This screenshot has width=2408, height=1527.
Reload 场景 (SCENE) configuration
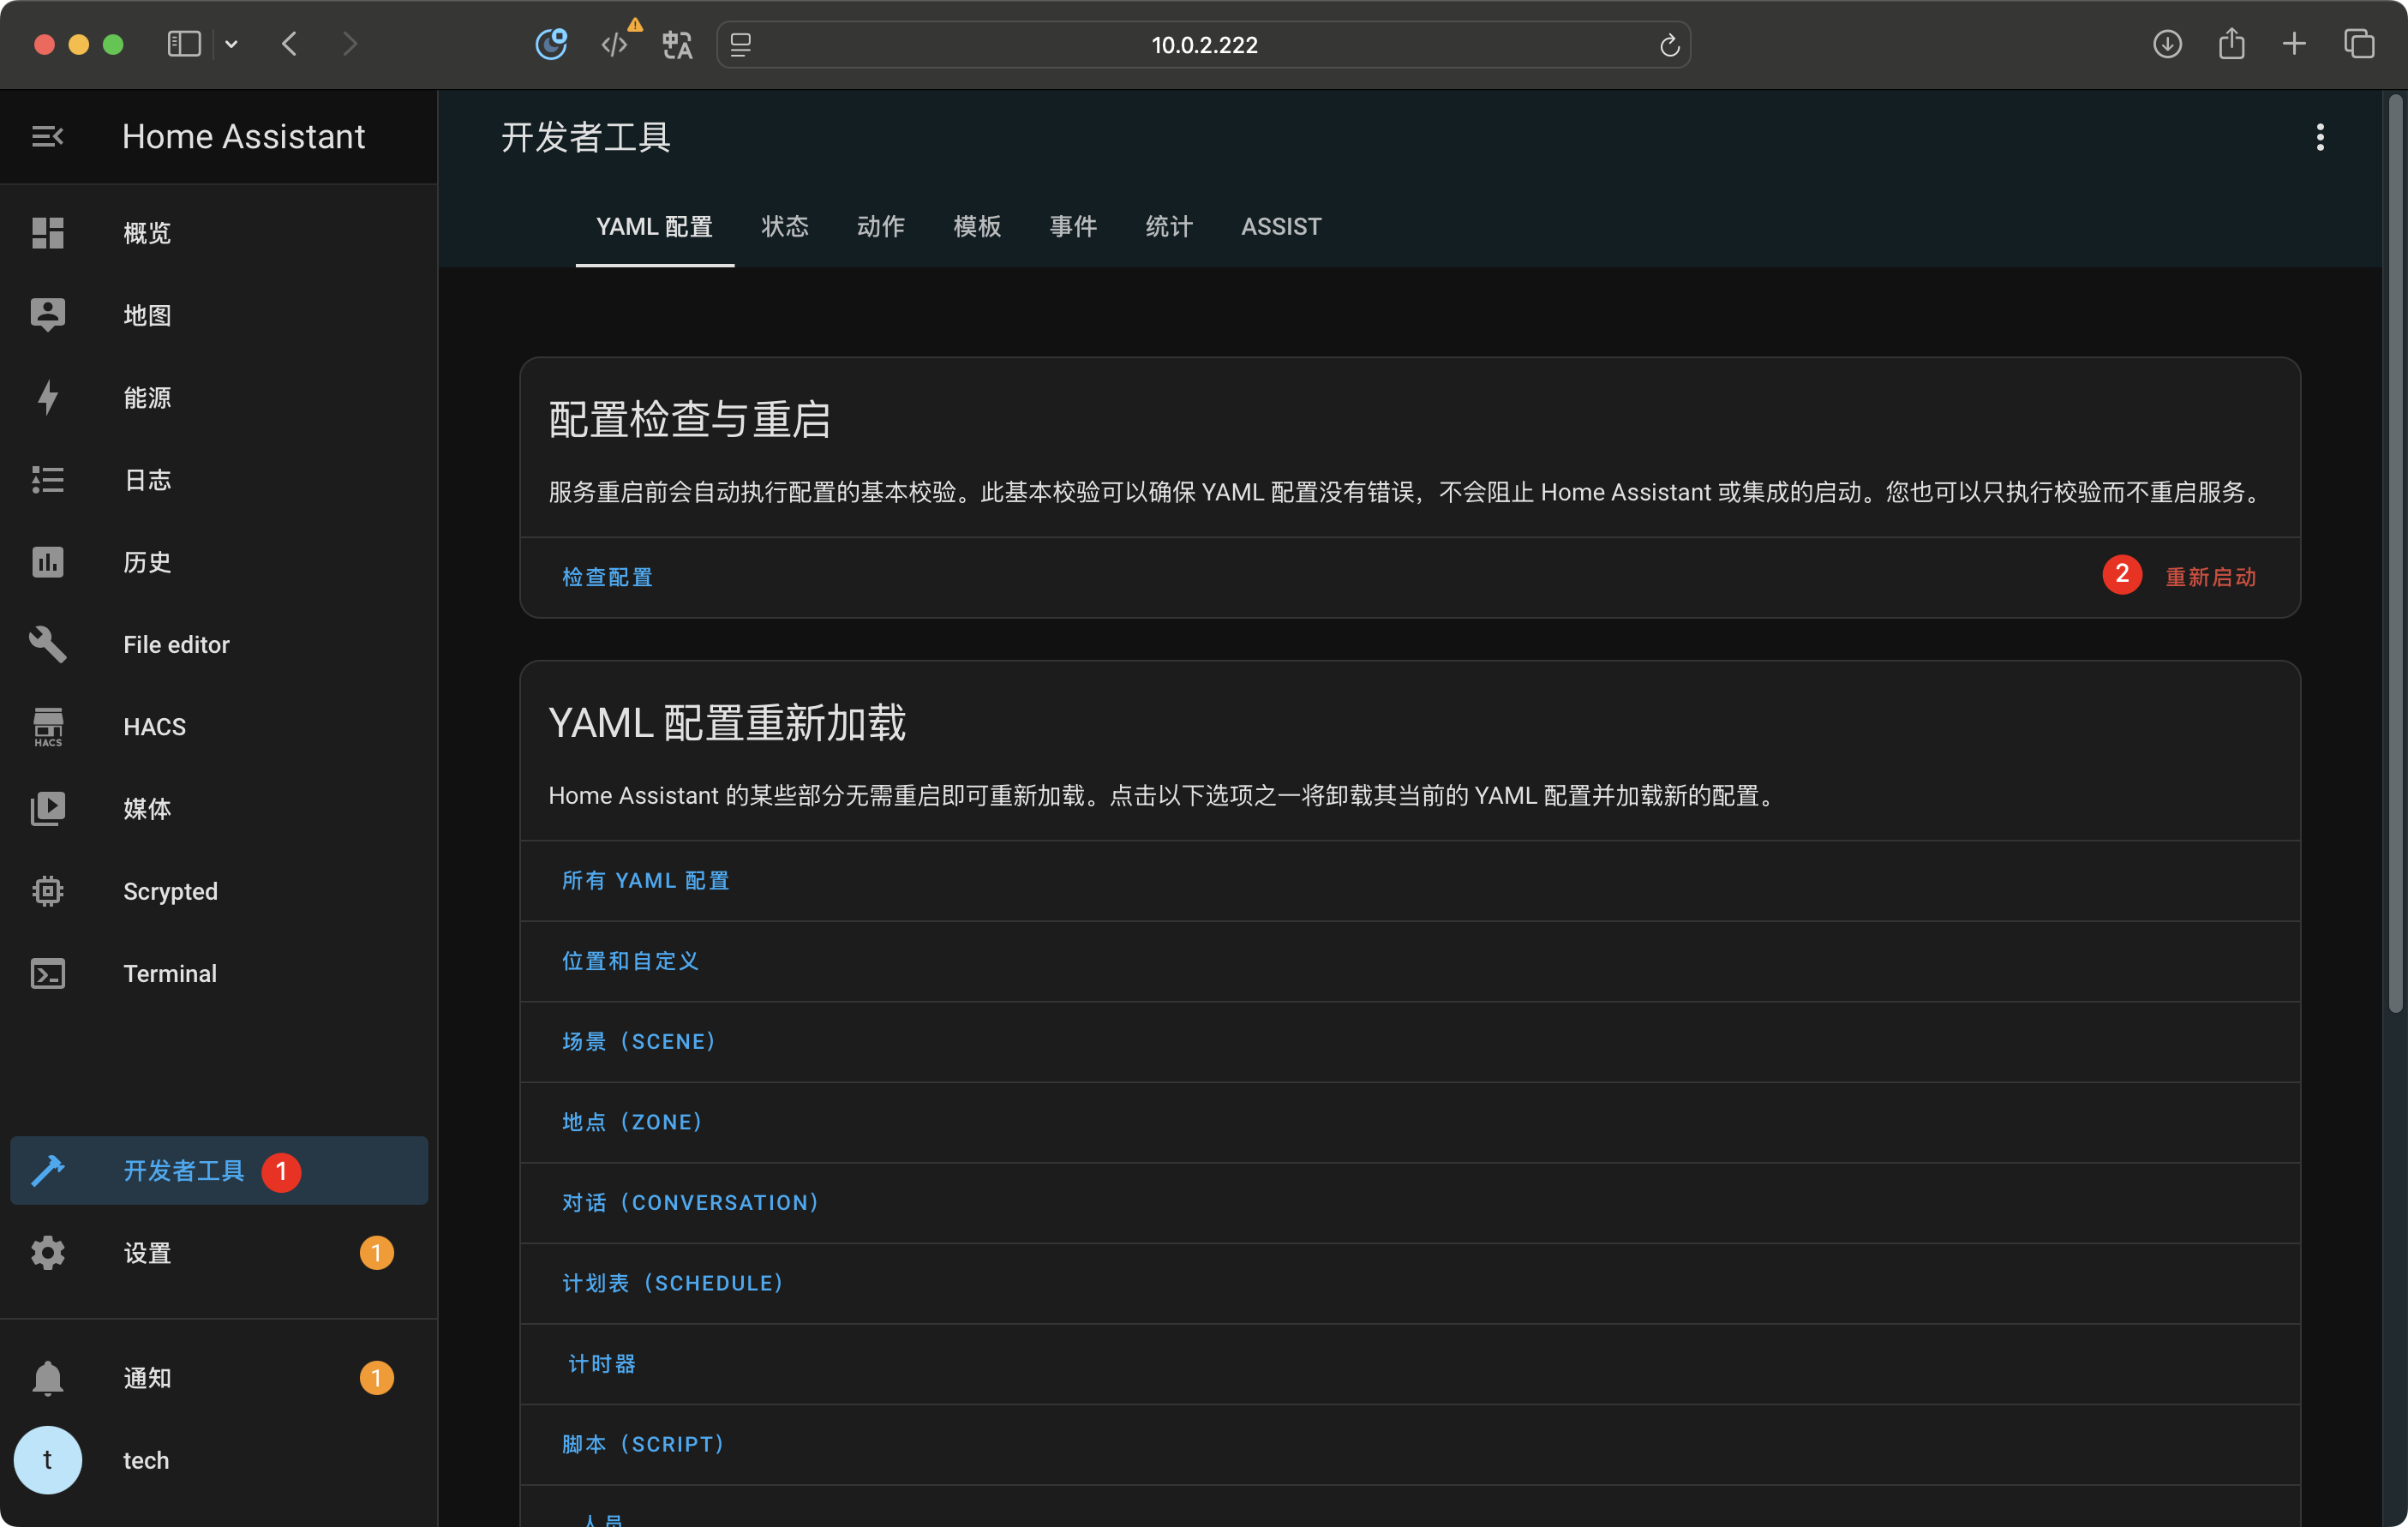(638, 1041)
